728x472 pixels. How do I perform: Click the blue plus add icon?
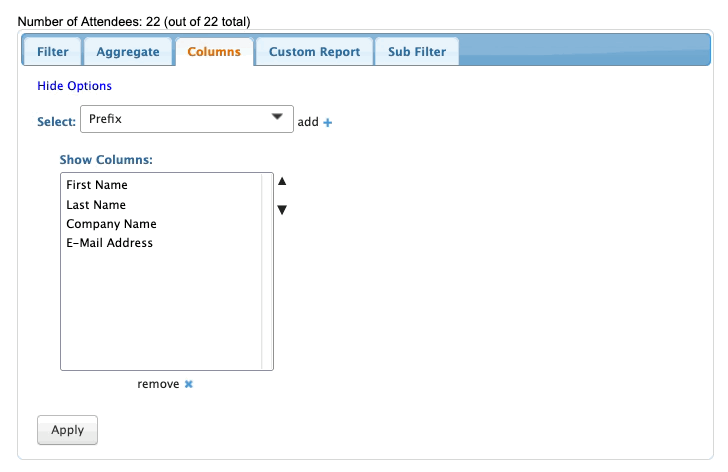[x=327, y=122]
